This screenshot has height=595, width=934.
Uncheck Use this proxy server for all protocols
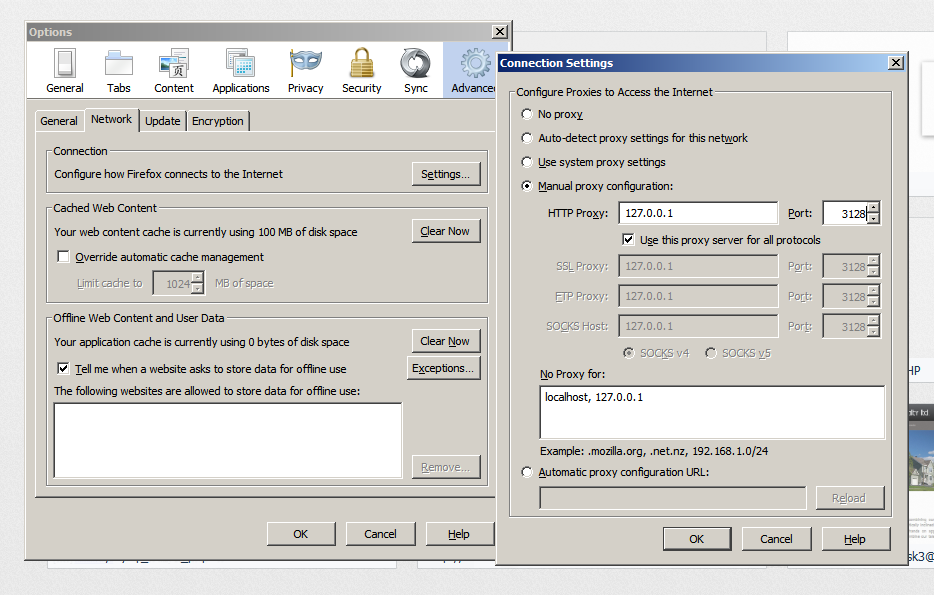click(x=629, y=239)
